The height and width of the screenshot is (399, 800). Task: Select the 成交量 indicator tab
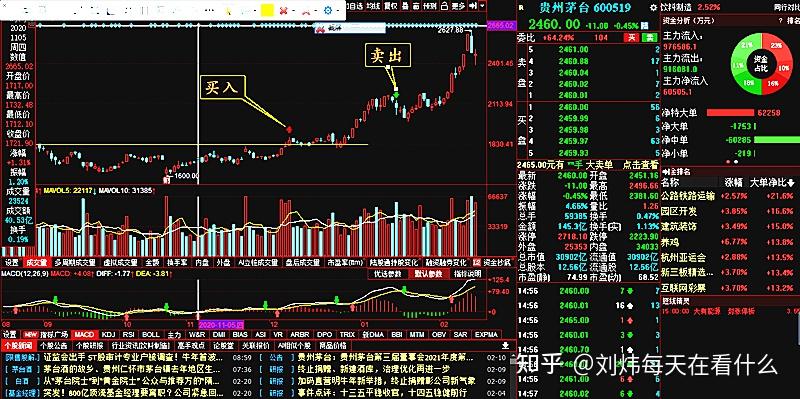(37, 262)
